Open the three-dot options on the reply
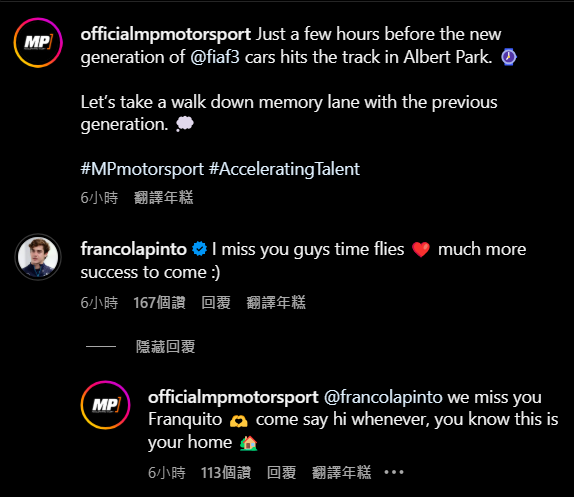The width and height of the screenshot is (574, 497). [394, 472]
